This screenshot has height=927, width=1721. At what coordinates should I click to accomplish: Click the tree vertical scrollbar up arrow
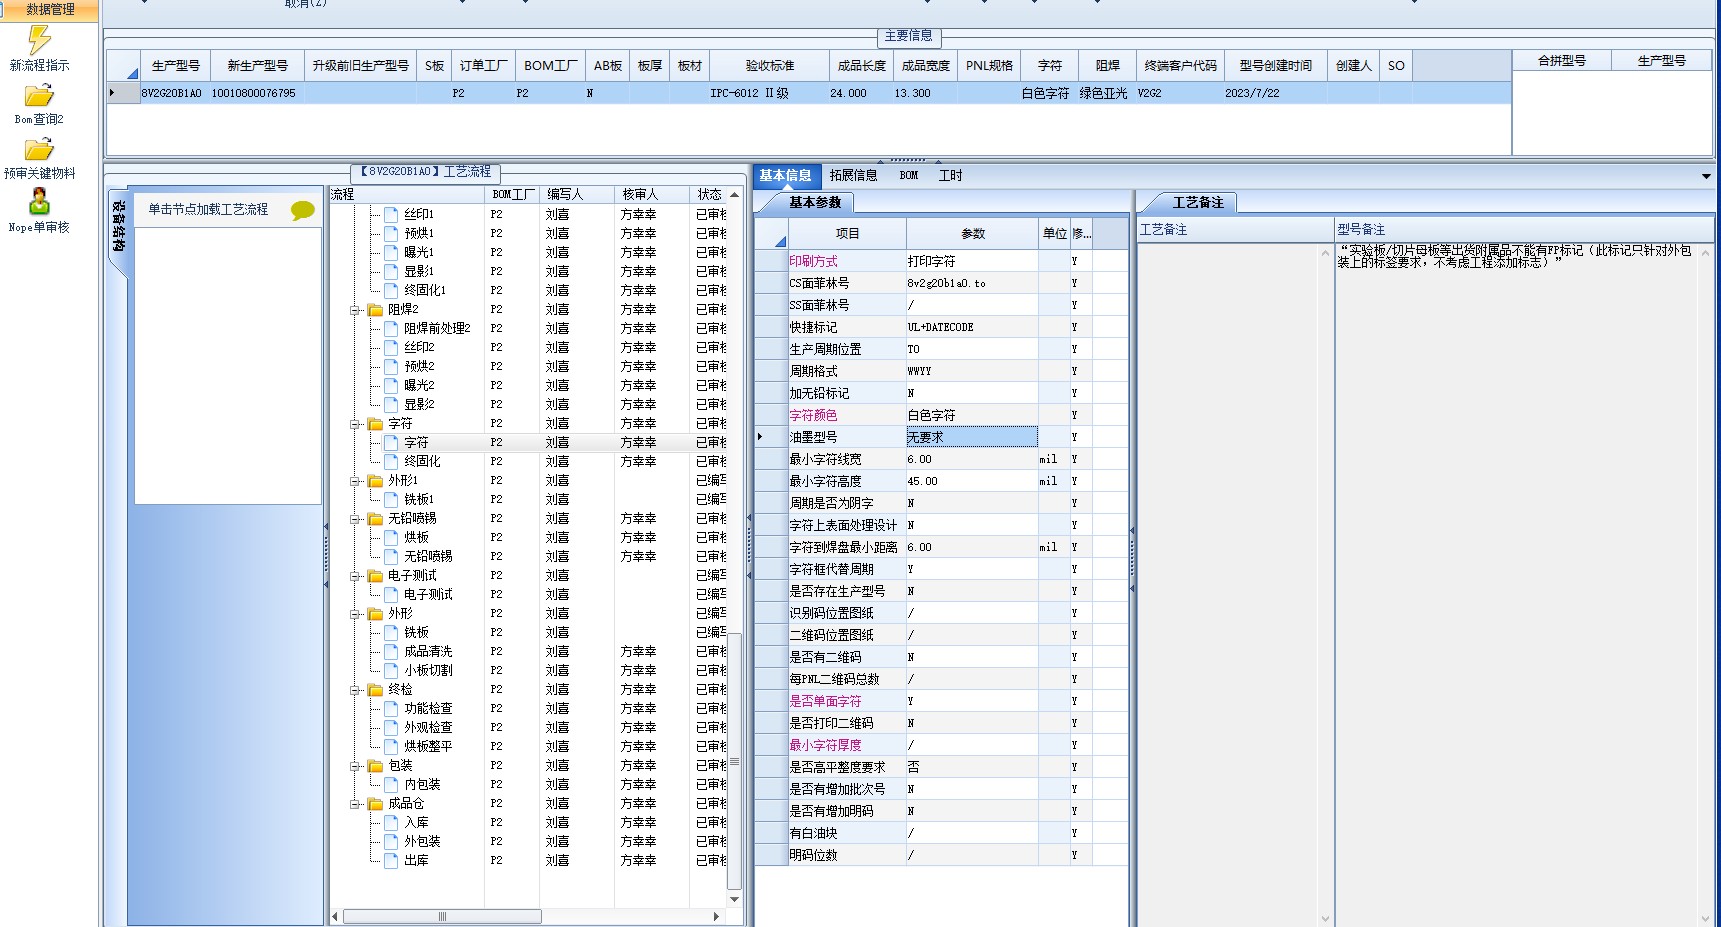(735, 194)
